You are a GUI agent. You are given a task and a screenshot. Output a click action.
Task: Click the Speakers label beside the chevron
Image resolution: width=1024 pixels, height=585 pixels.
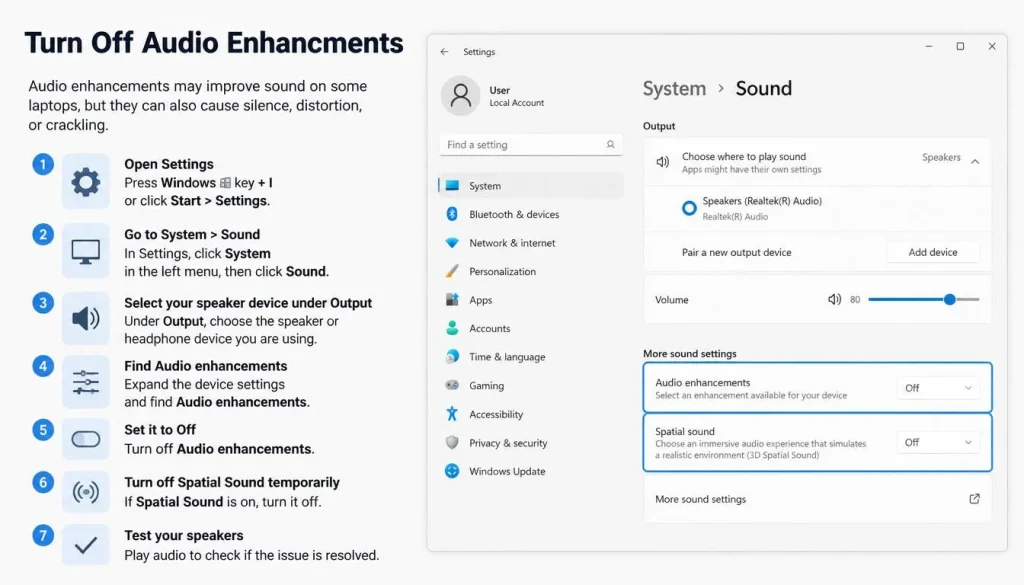(x=941, y=157)
